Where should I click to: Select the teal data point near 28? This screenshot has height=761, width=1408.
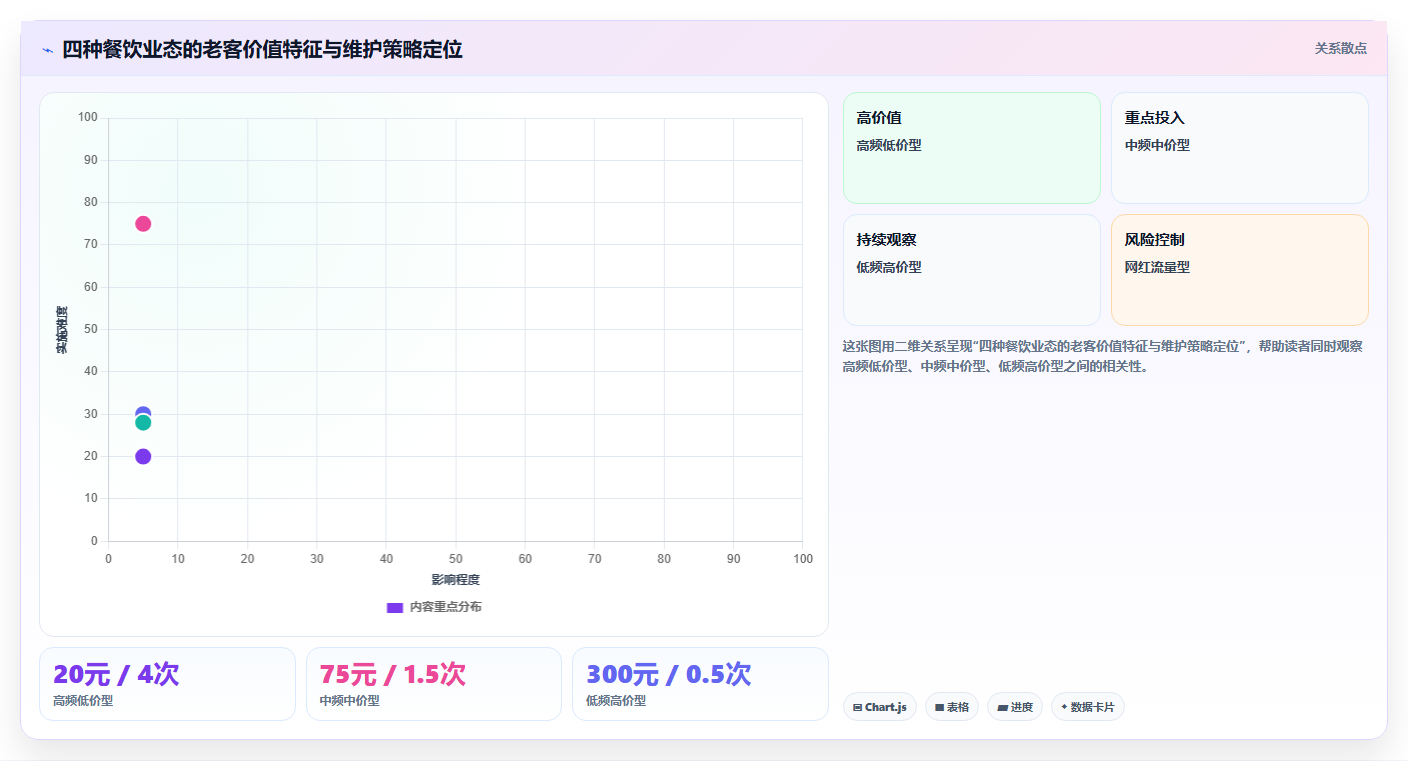pyautogui.click(x=143, y=423)
